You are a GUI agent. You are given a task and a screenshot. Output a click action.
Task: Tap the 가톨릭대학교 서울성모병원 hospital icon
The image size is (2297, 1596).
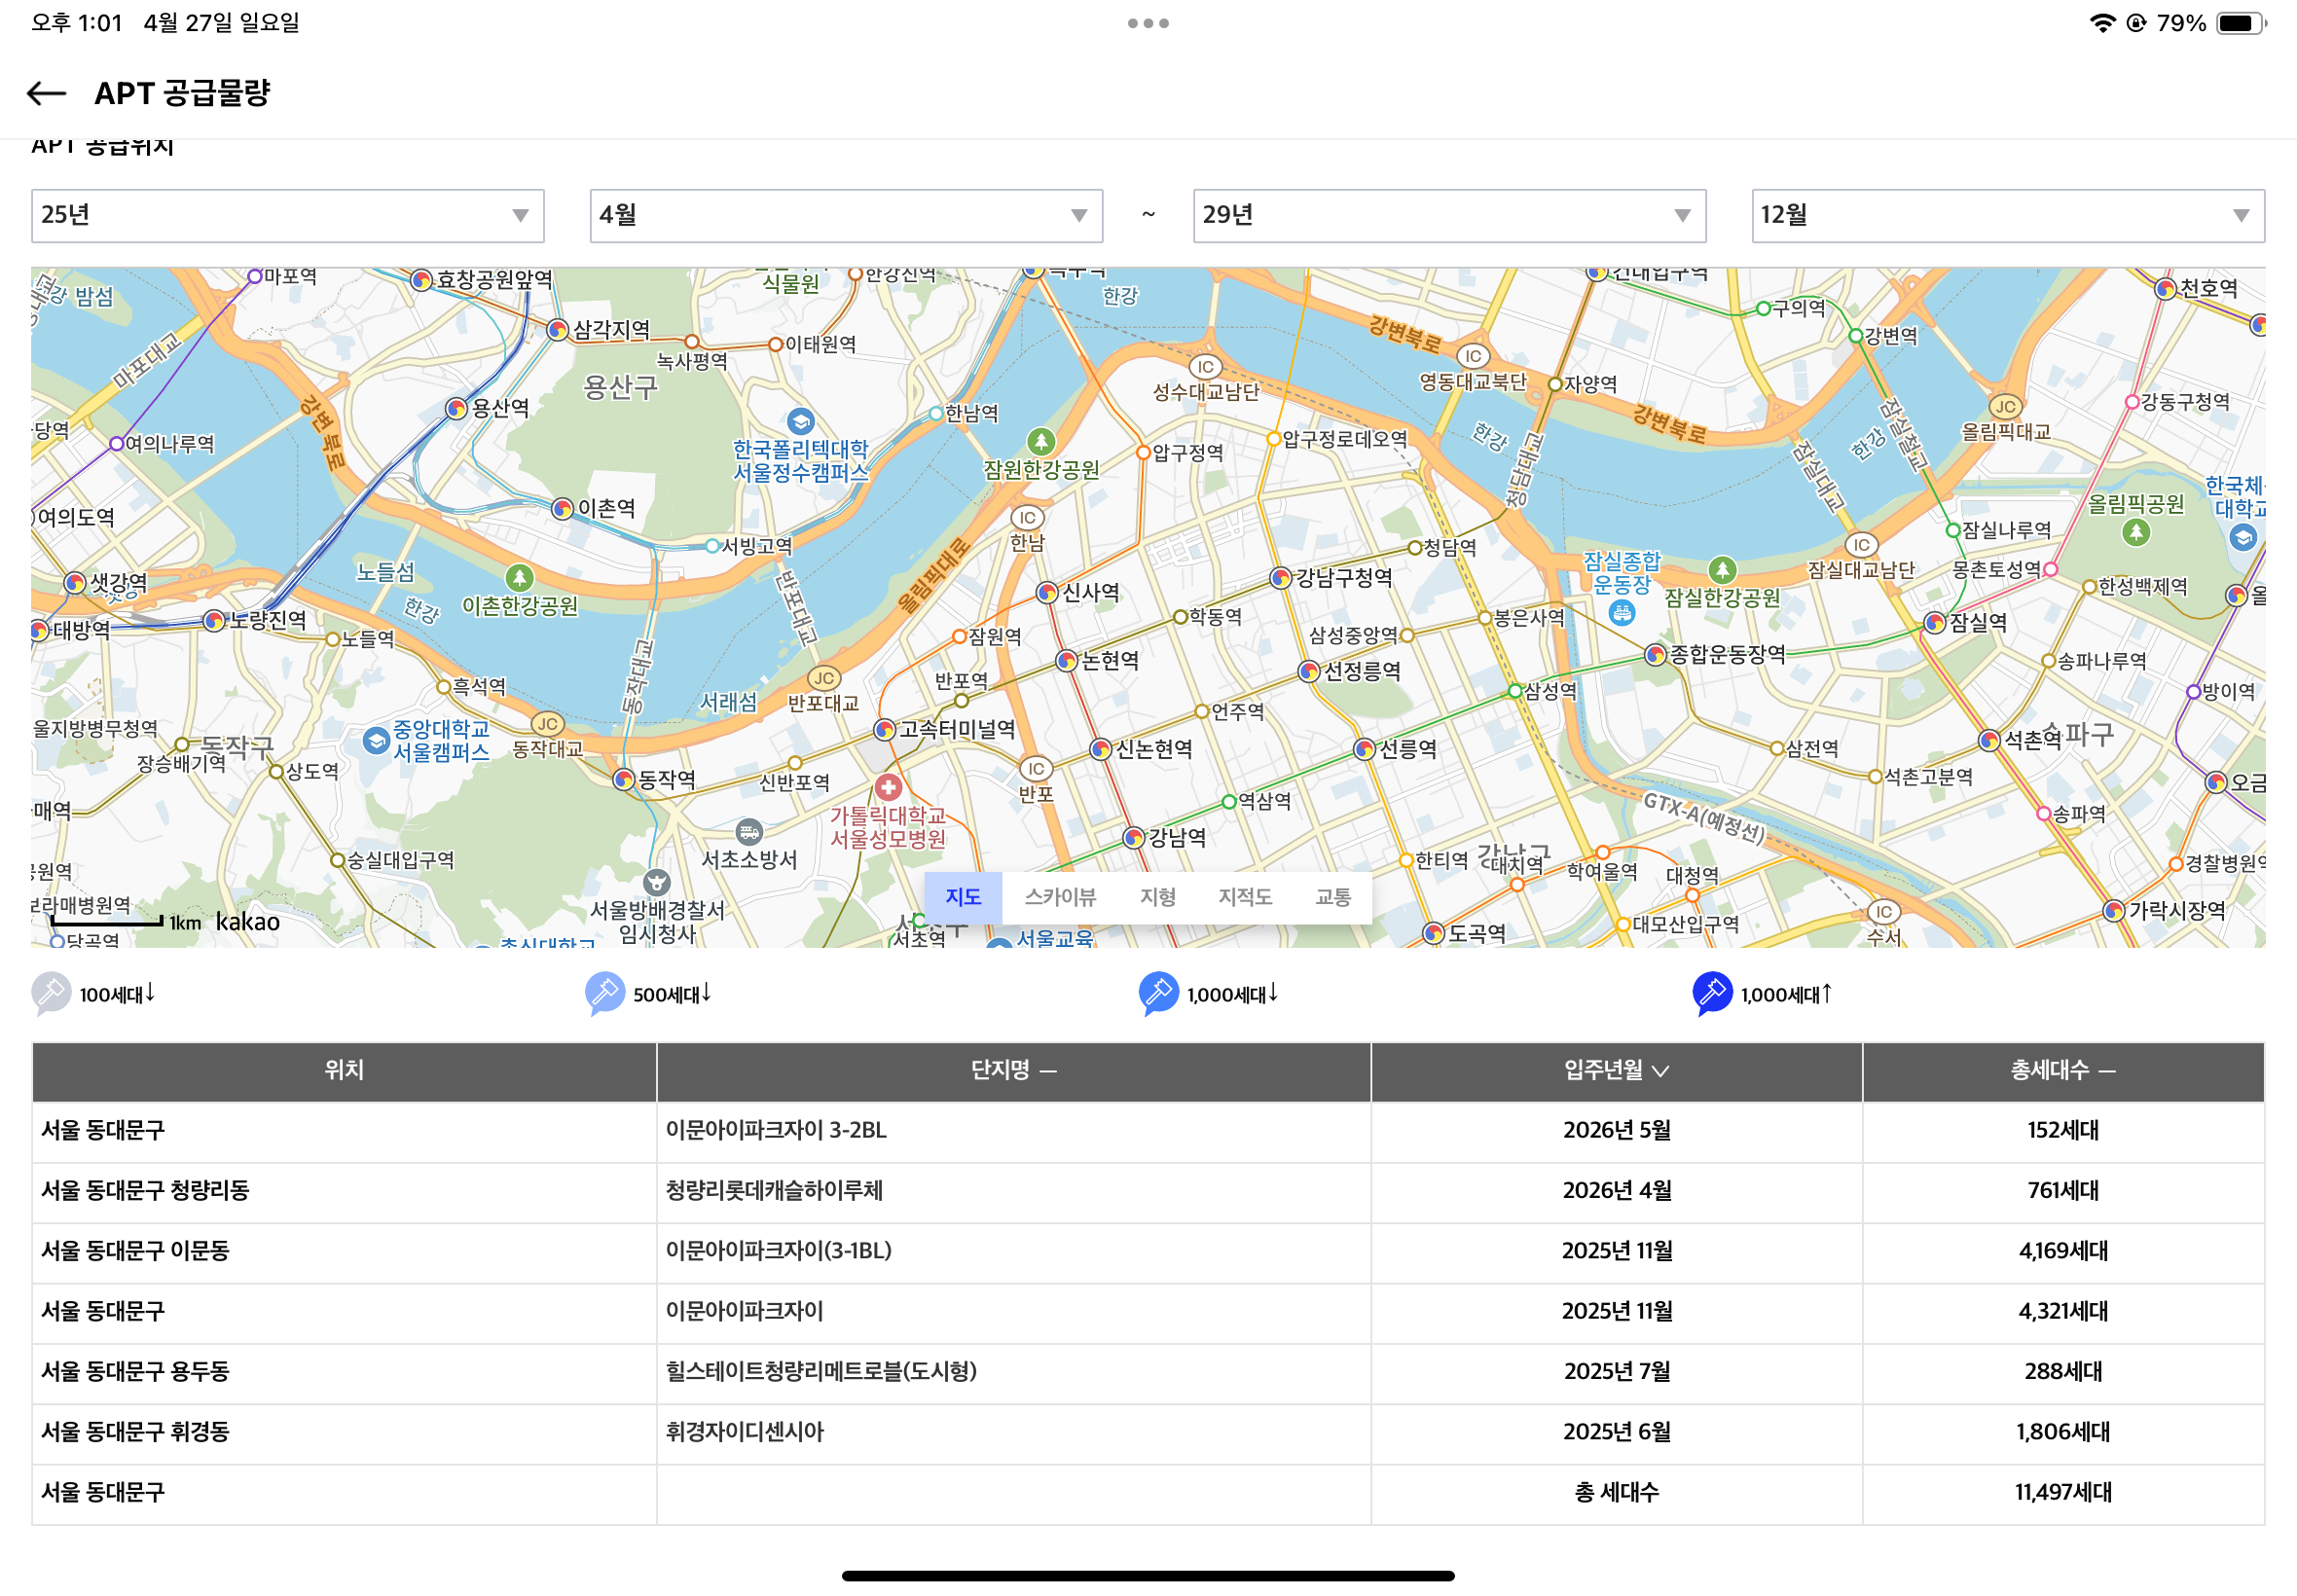click(887, 787)
